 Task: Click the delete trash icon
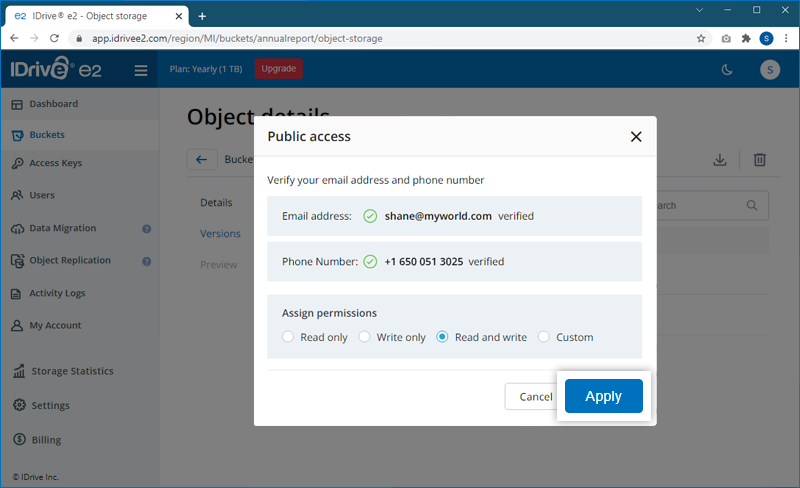point(760,160)
